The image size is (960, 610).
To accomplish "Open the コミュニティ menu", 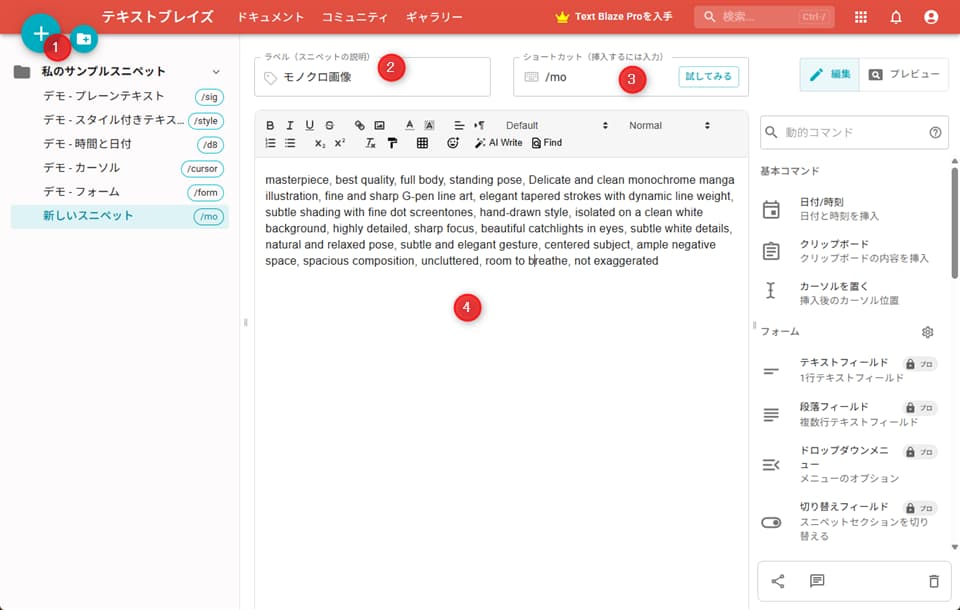I will click(x=355, y=17).
